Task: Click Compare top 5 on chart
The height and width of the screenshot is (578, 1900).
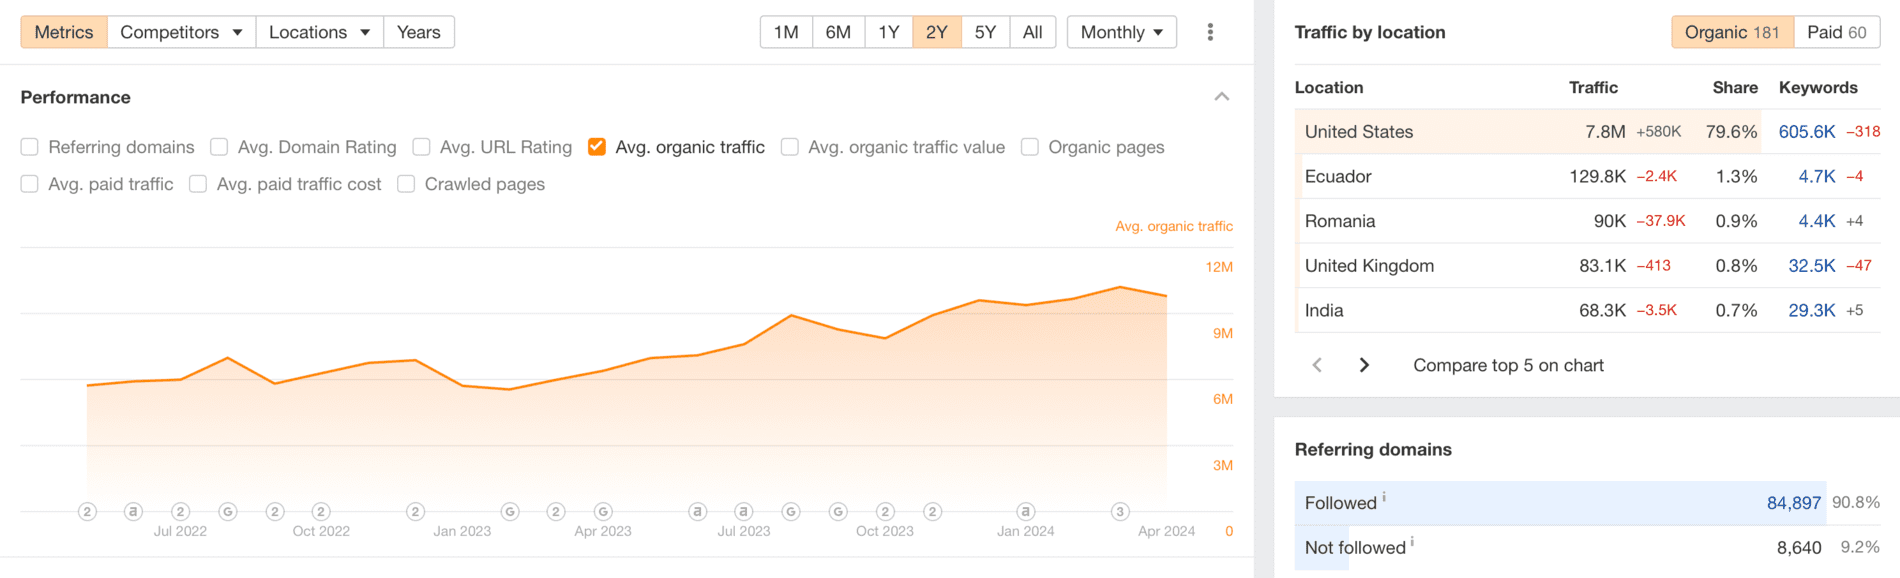Action: (x=1507, y=365)
